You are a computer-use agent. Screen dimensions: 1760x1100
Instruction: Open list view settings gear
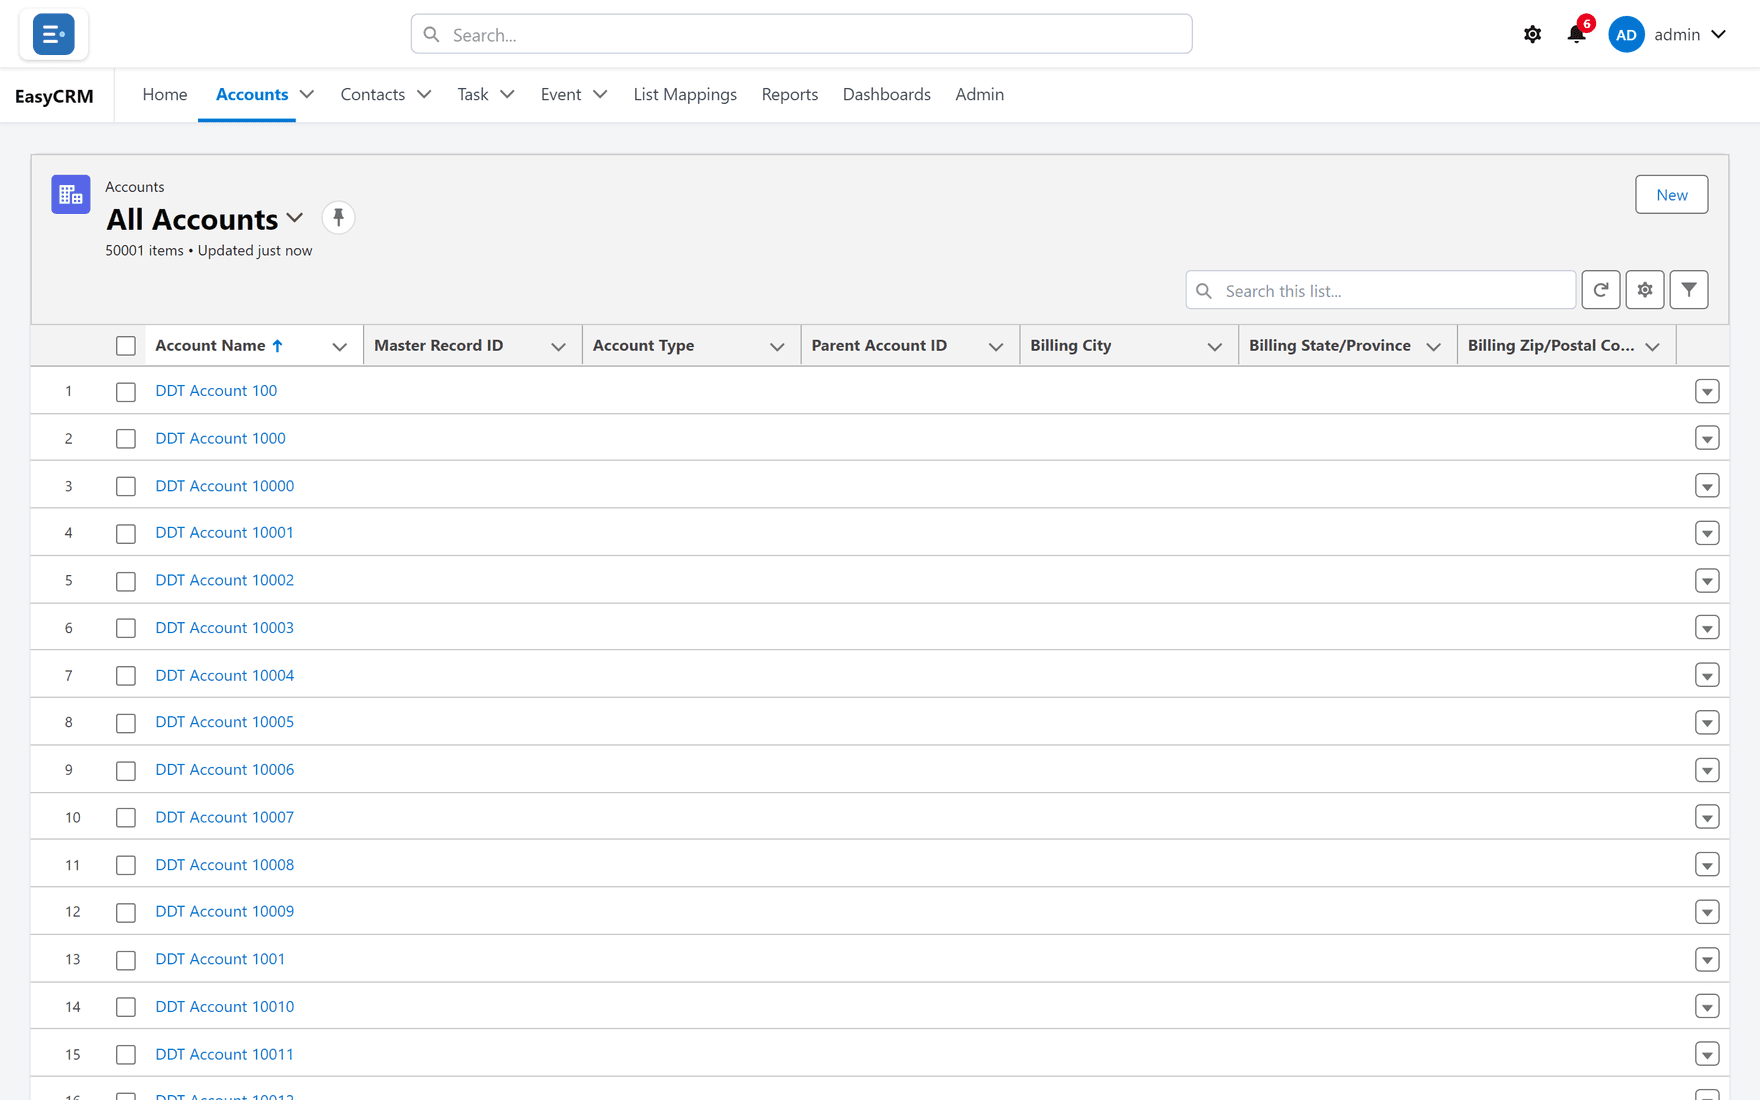click(1644, 290)
